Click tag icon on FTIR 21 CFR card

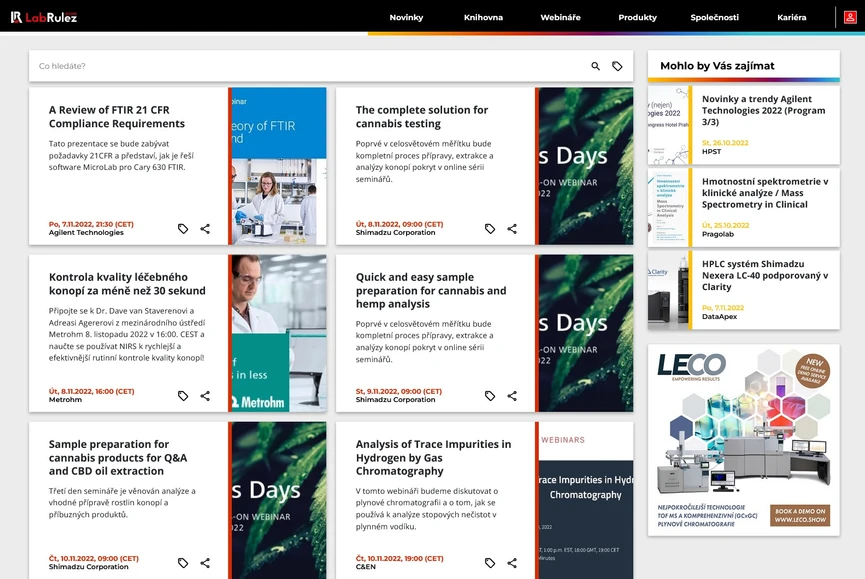point(183,228)
